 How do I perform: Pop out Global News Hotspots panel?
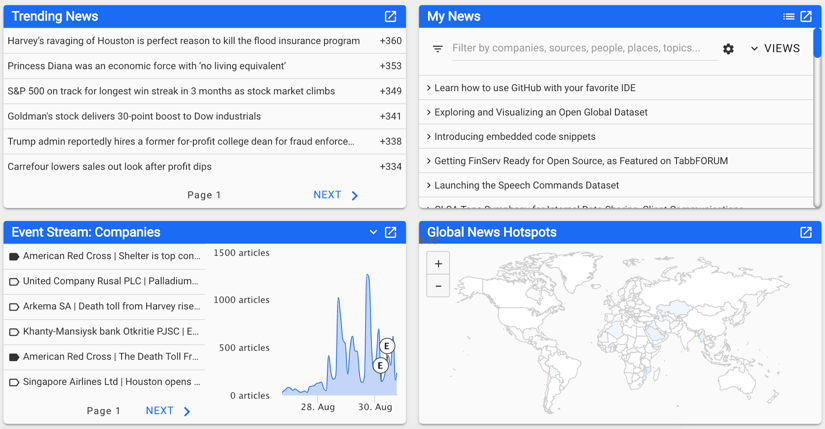[x=806, y=233]
